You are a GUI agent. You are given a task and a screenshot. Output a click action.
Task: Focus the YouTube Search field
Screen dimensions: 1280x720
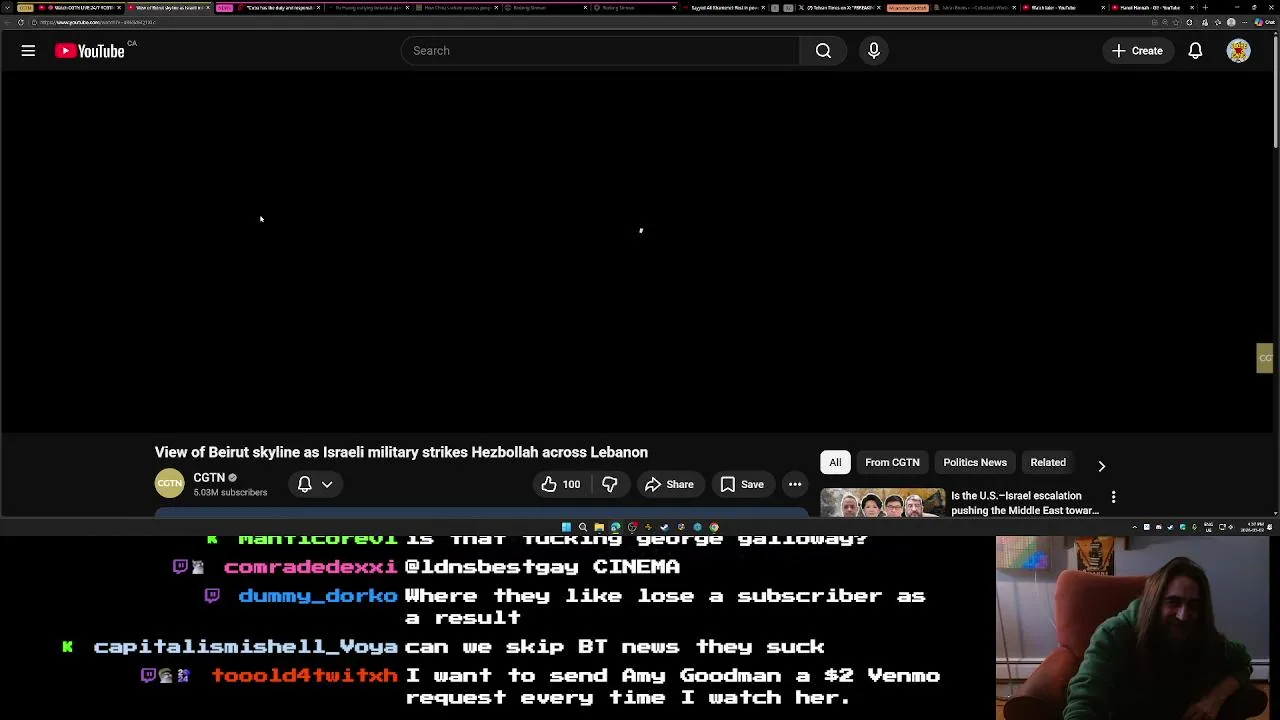pyautogui.click(x=600, y=50)
